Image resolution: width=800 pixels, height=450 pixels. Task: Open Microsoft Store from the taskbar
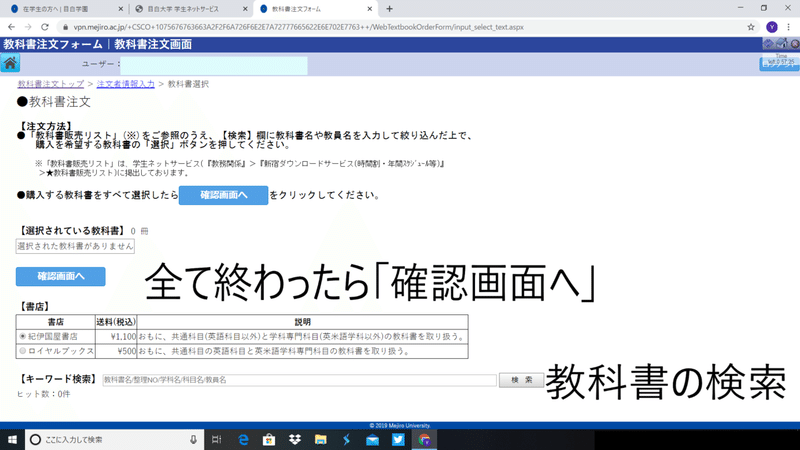point(269,439)
